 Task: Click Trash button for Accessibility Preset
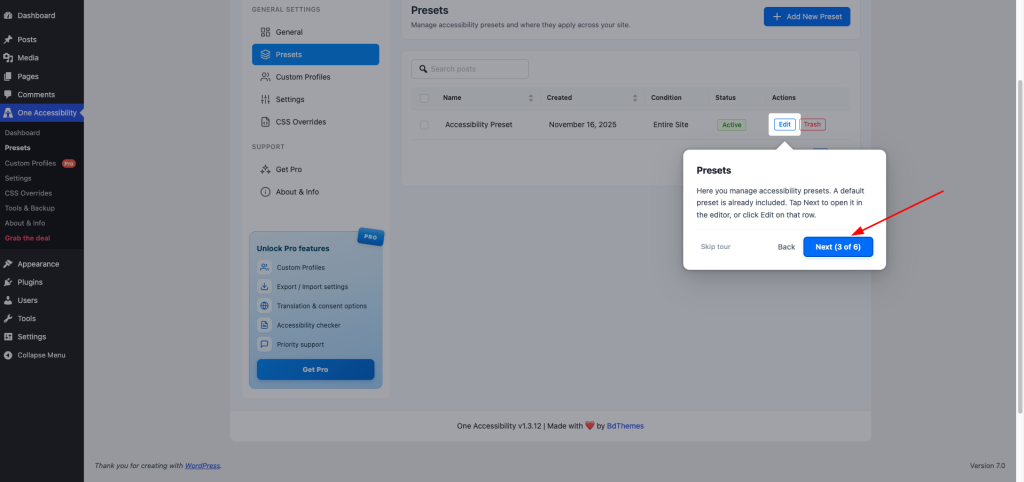tap(812, 124)
